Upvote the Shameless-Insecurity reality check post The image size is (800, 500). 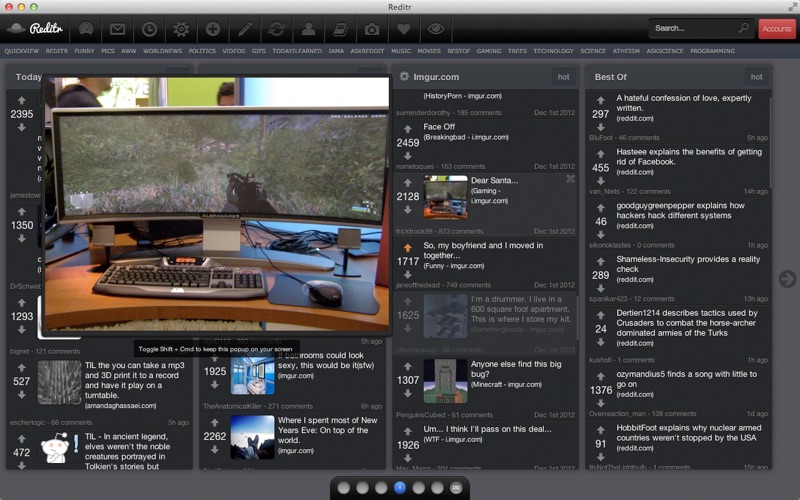point(601,262)
